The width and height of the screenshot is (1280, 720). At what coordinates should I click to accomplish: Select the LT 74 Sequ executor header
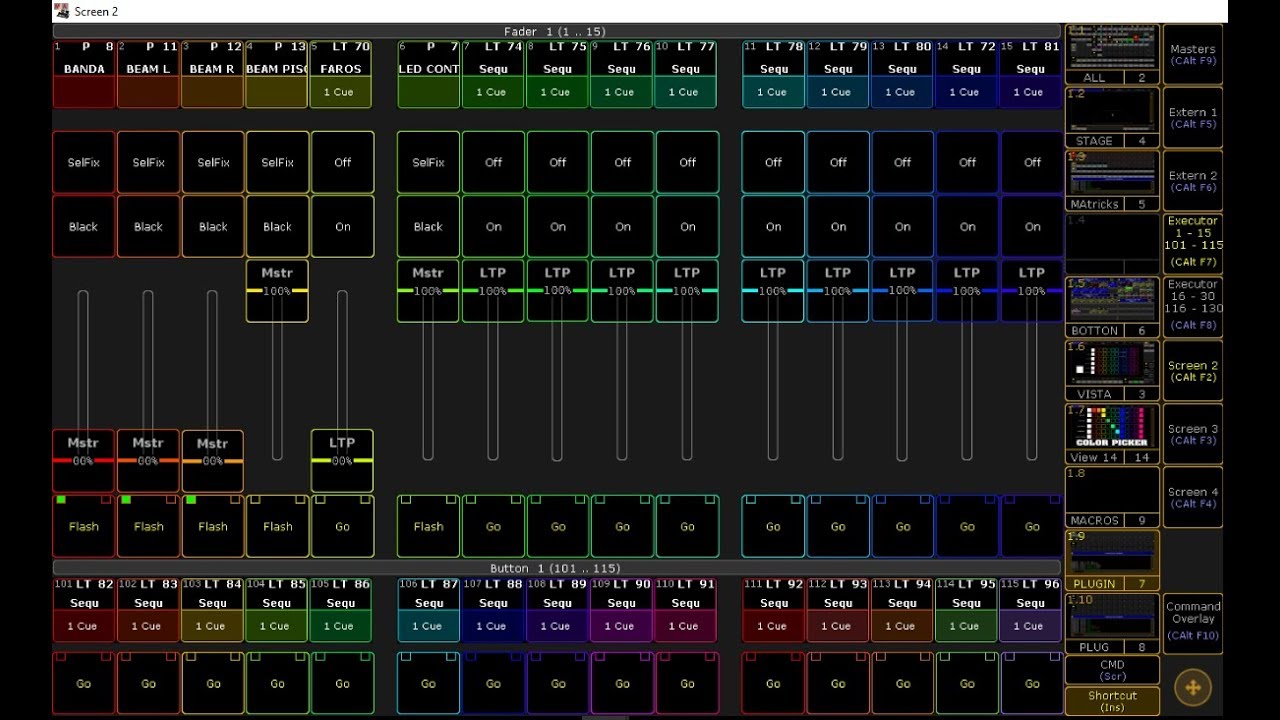[x=492, y=74]
